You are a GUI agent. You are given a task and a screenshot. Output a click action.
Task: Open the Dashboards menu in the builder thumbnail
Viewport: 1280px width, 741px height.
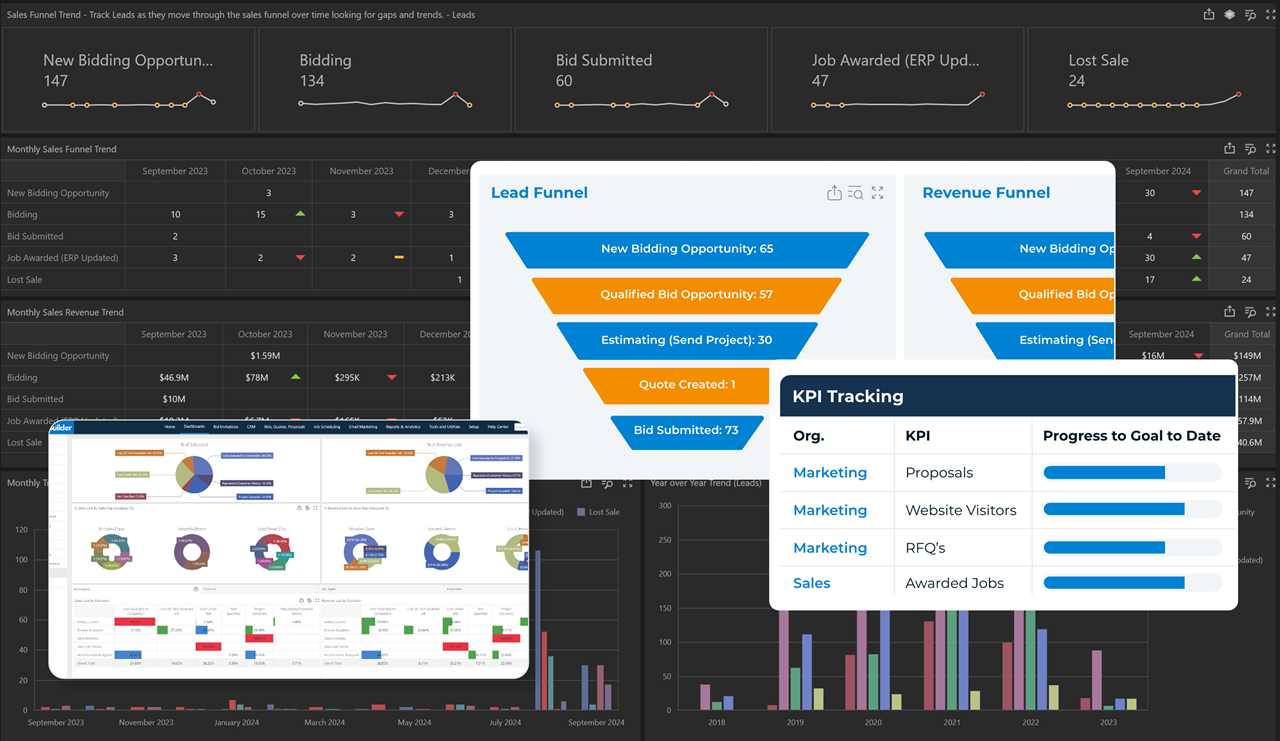tap(194, 427)
